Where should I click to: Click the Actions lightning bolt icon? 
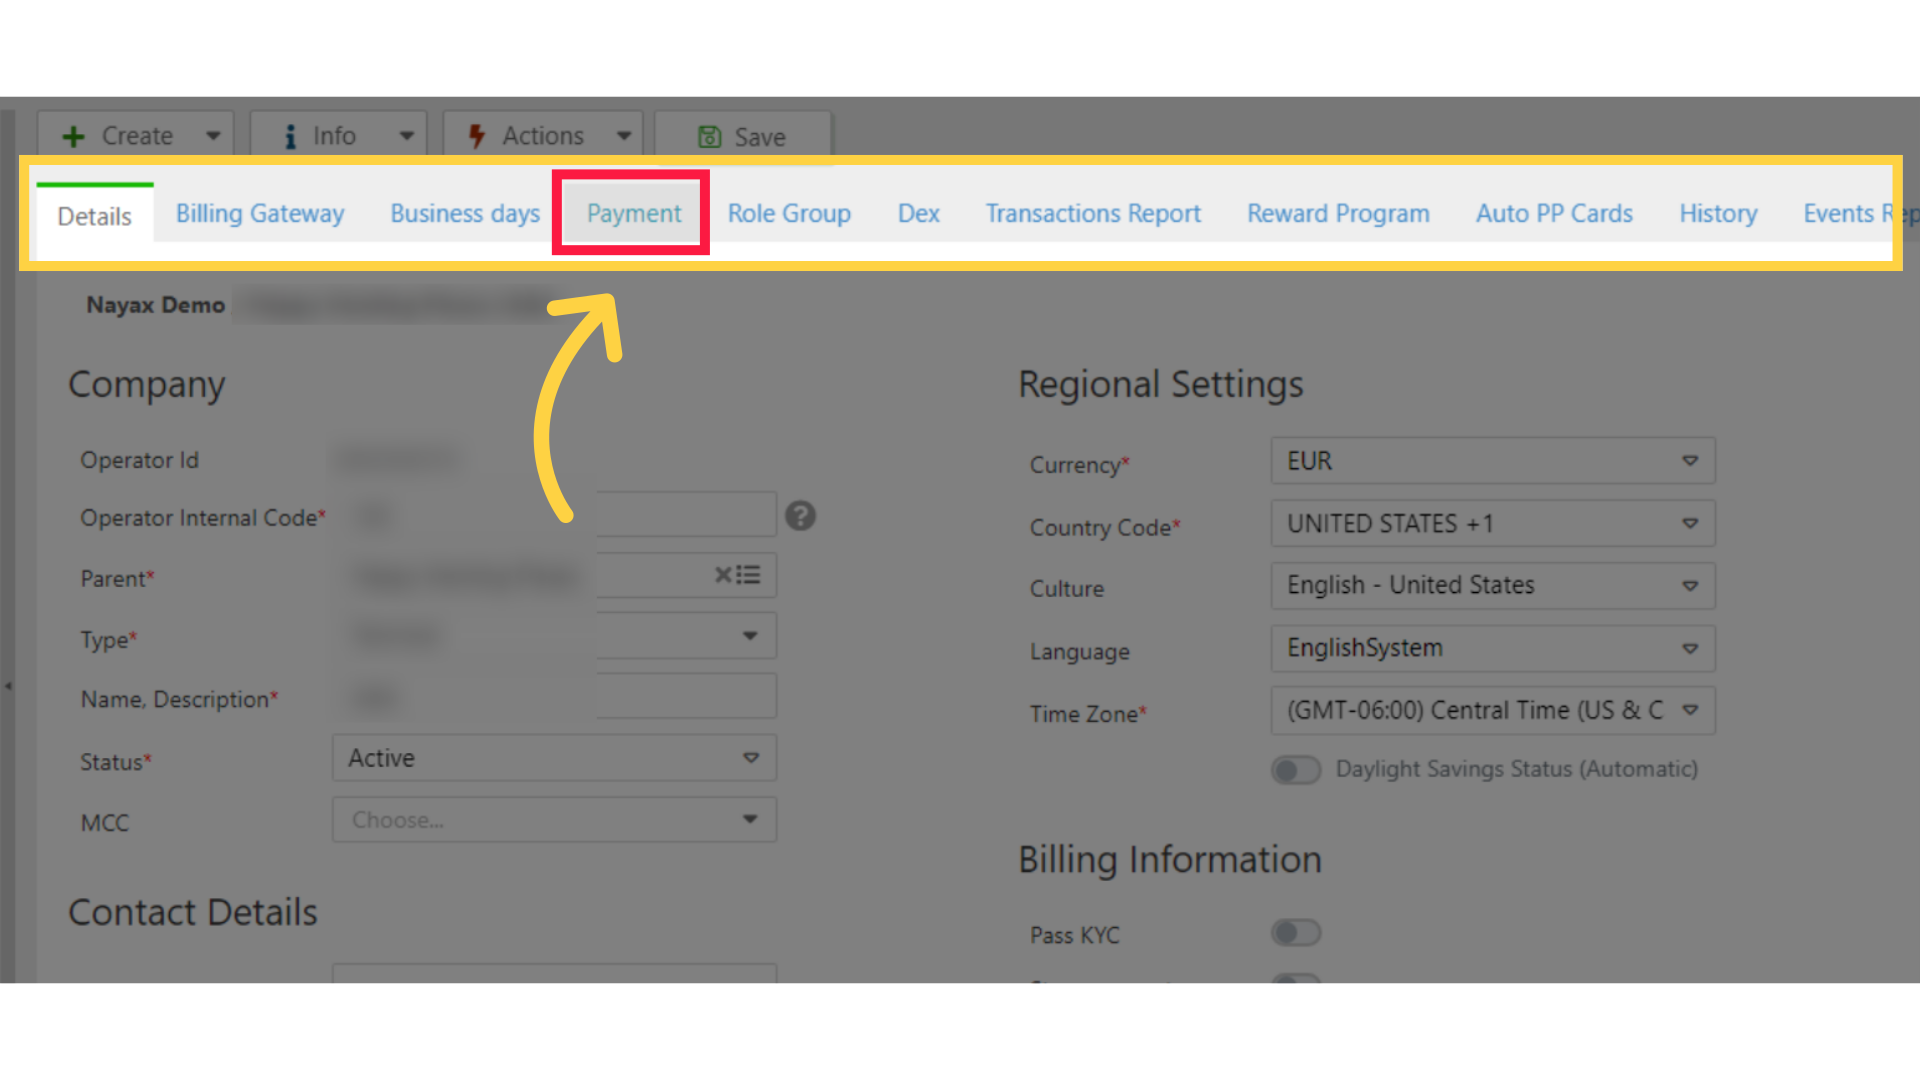coord(477,136)
